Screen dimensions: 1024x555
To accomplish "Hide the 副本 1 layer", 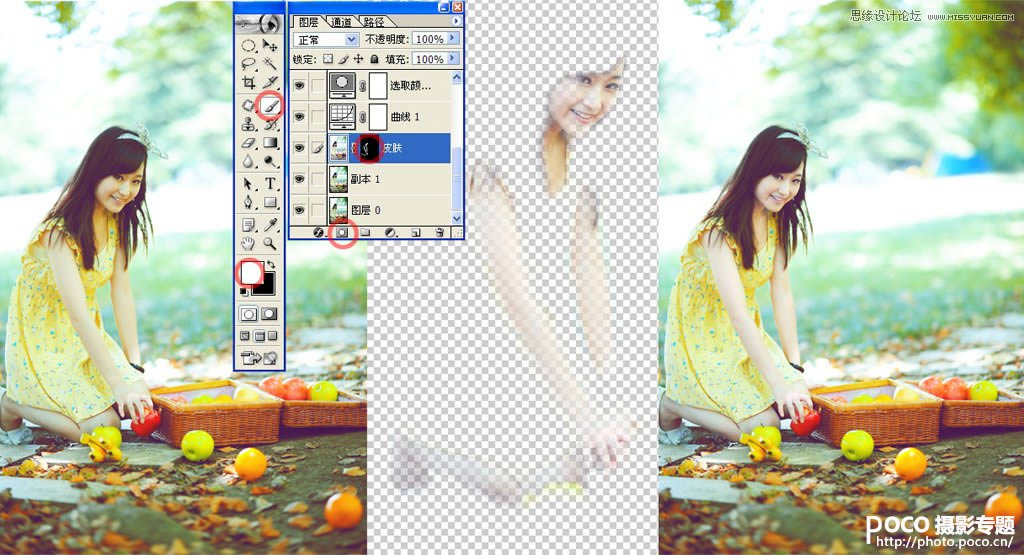I will tap(300, 179).
